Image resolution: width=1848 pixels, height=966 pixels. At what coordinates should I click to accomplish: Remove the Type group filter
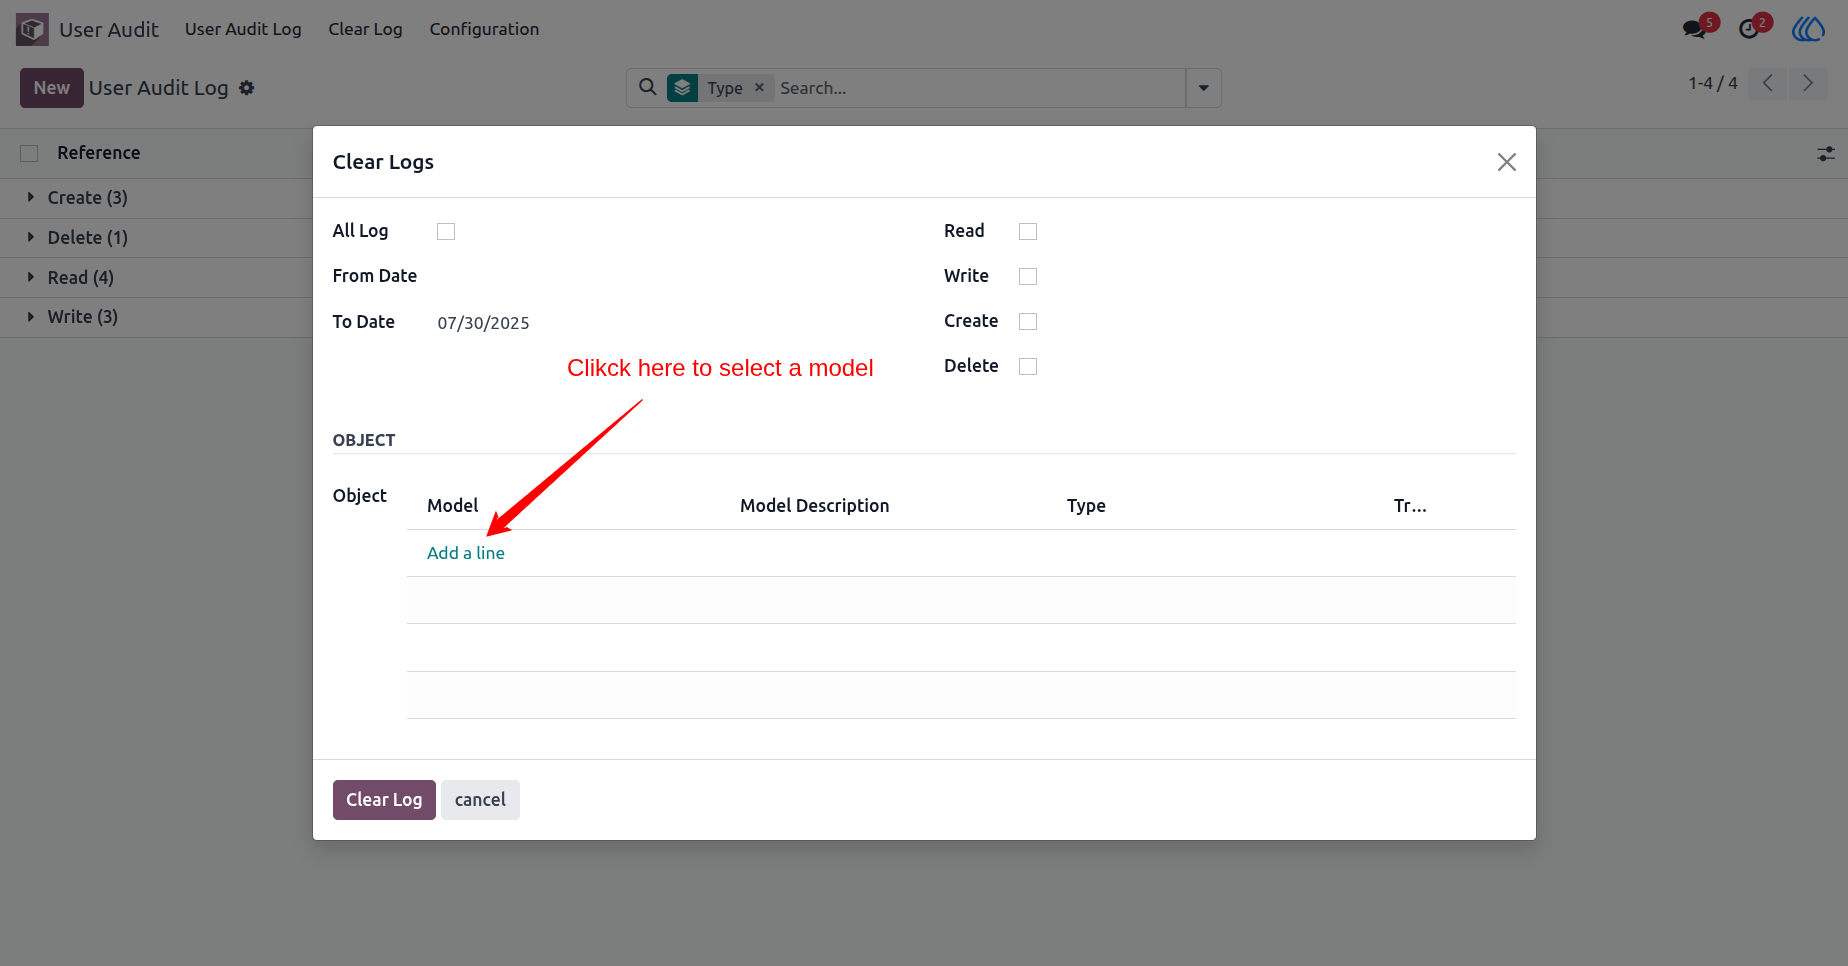[759, 87]
